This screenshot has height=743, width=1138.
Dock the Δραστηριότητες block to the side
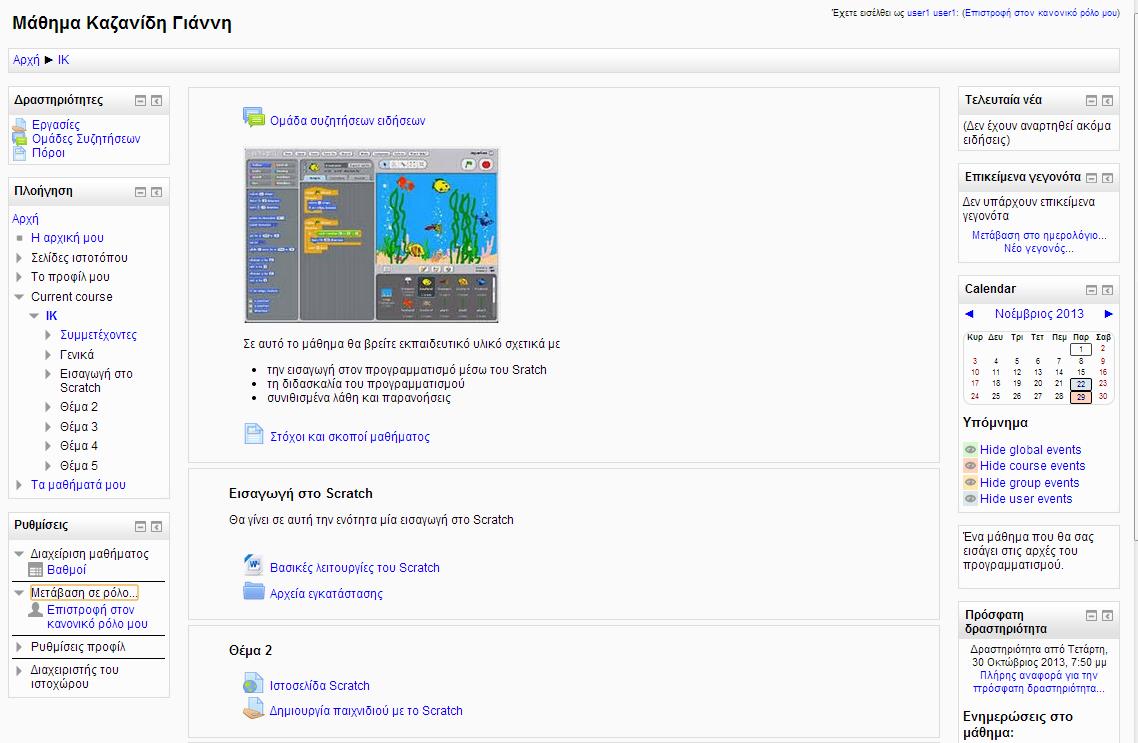coord(156,101)
